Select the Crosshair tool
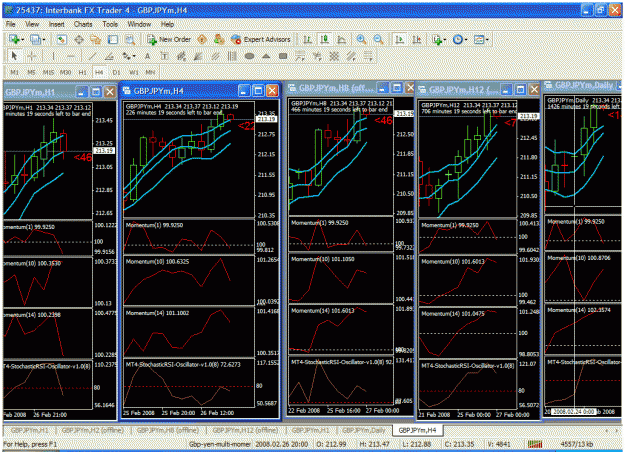The width and height of the screenshot is (625, 452). 31,56
